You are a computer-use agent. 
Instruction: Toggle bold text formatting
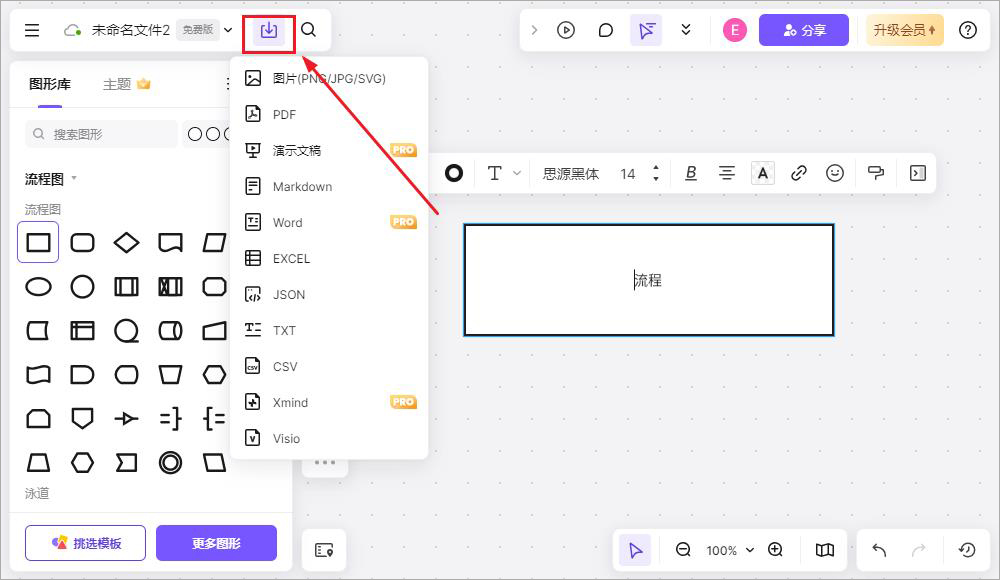point(691,173)
